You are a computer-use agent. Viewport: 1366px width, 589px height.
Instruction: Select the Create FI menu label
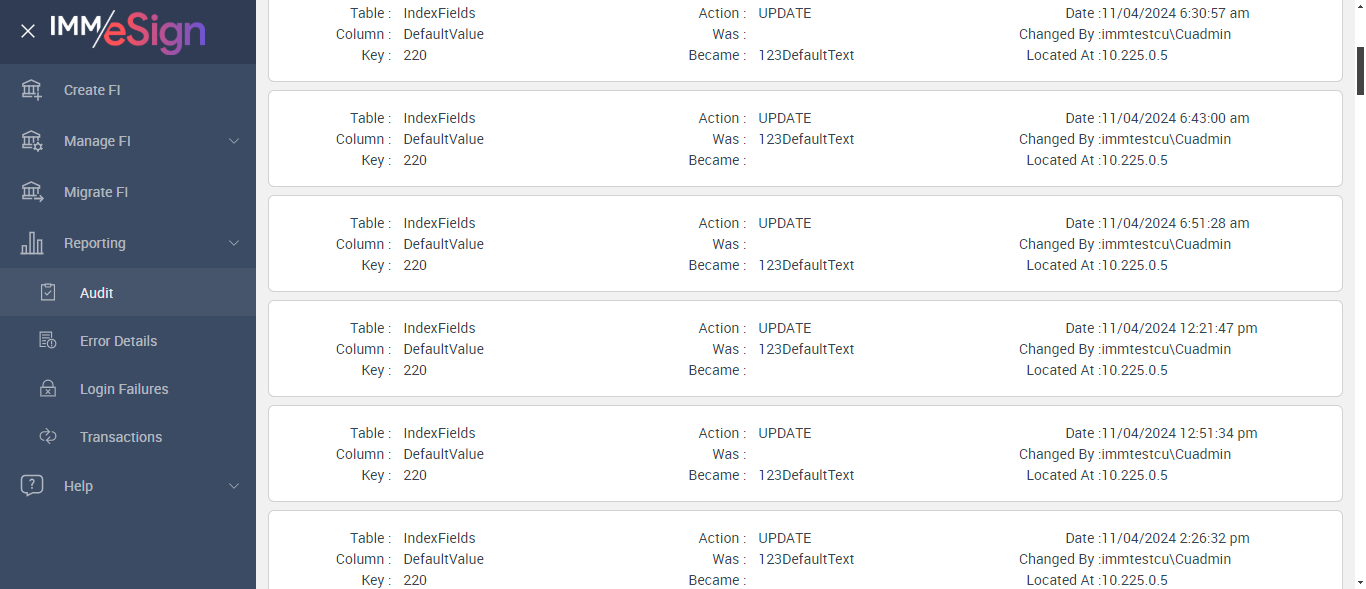(x=92, y=90)
